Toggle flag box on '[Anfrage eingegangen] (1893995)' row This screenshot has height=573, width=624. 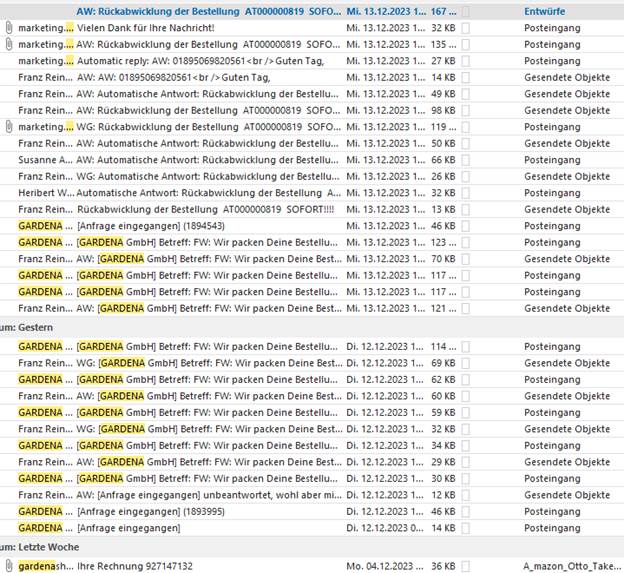tap(466, 511)
